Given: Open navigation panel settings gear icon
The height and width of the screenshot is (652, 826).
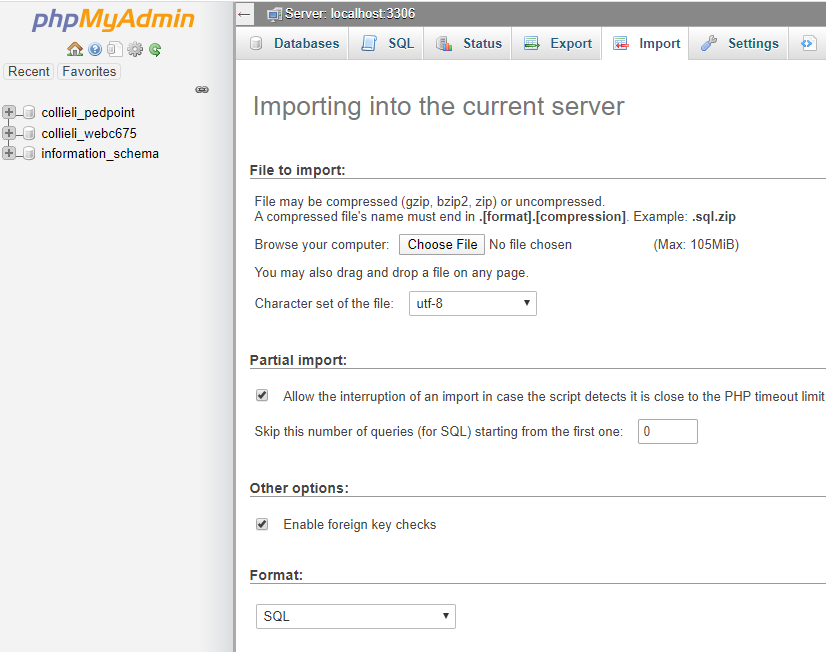Looking at the screenshot, I should 135,50.
